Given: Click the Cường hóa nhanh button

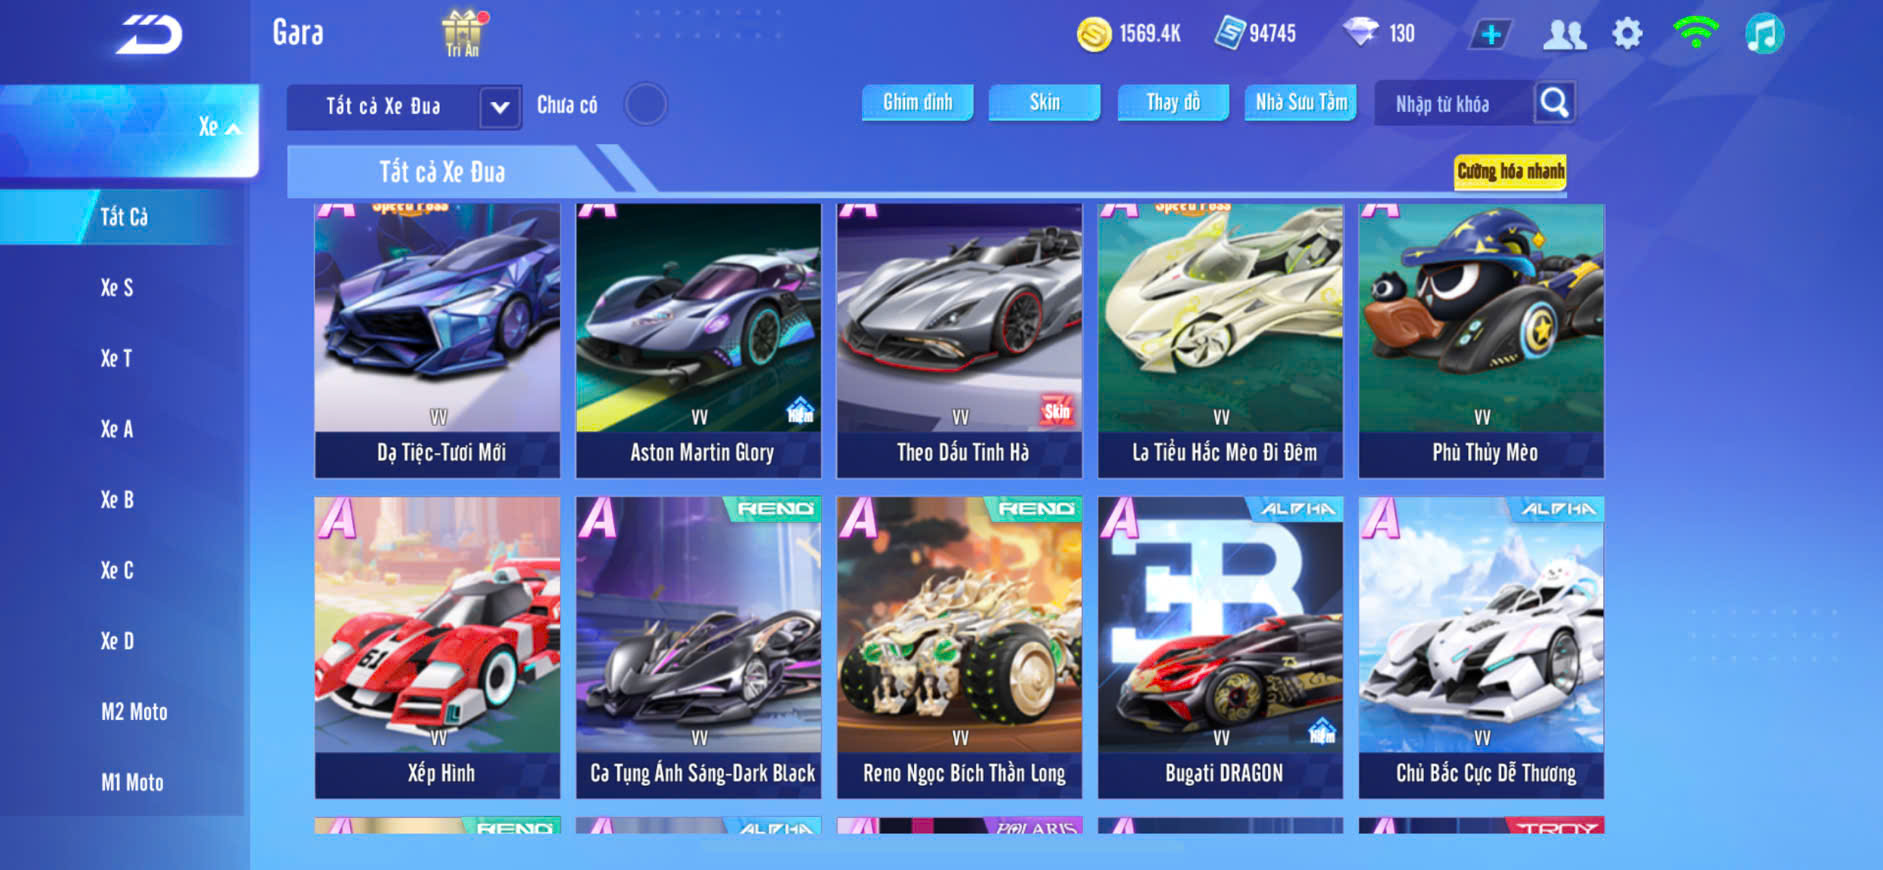Looking at the screenshot, I should click(1510, 171).
